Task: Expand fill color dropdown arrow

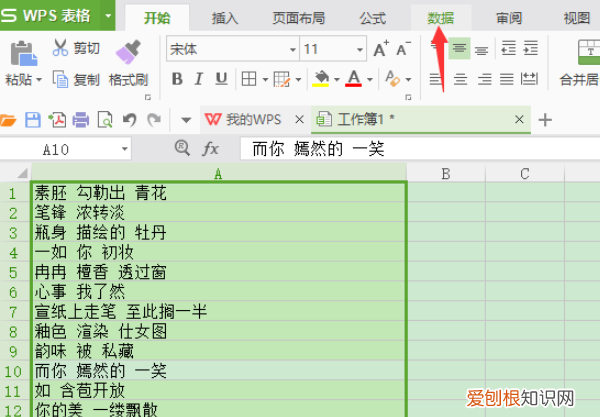Action: pyautogui.click(x=336, y=80)
